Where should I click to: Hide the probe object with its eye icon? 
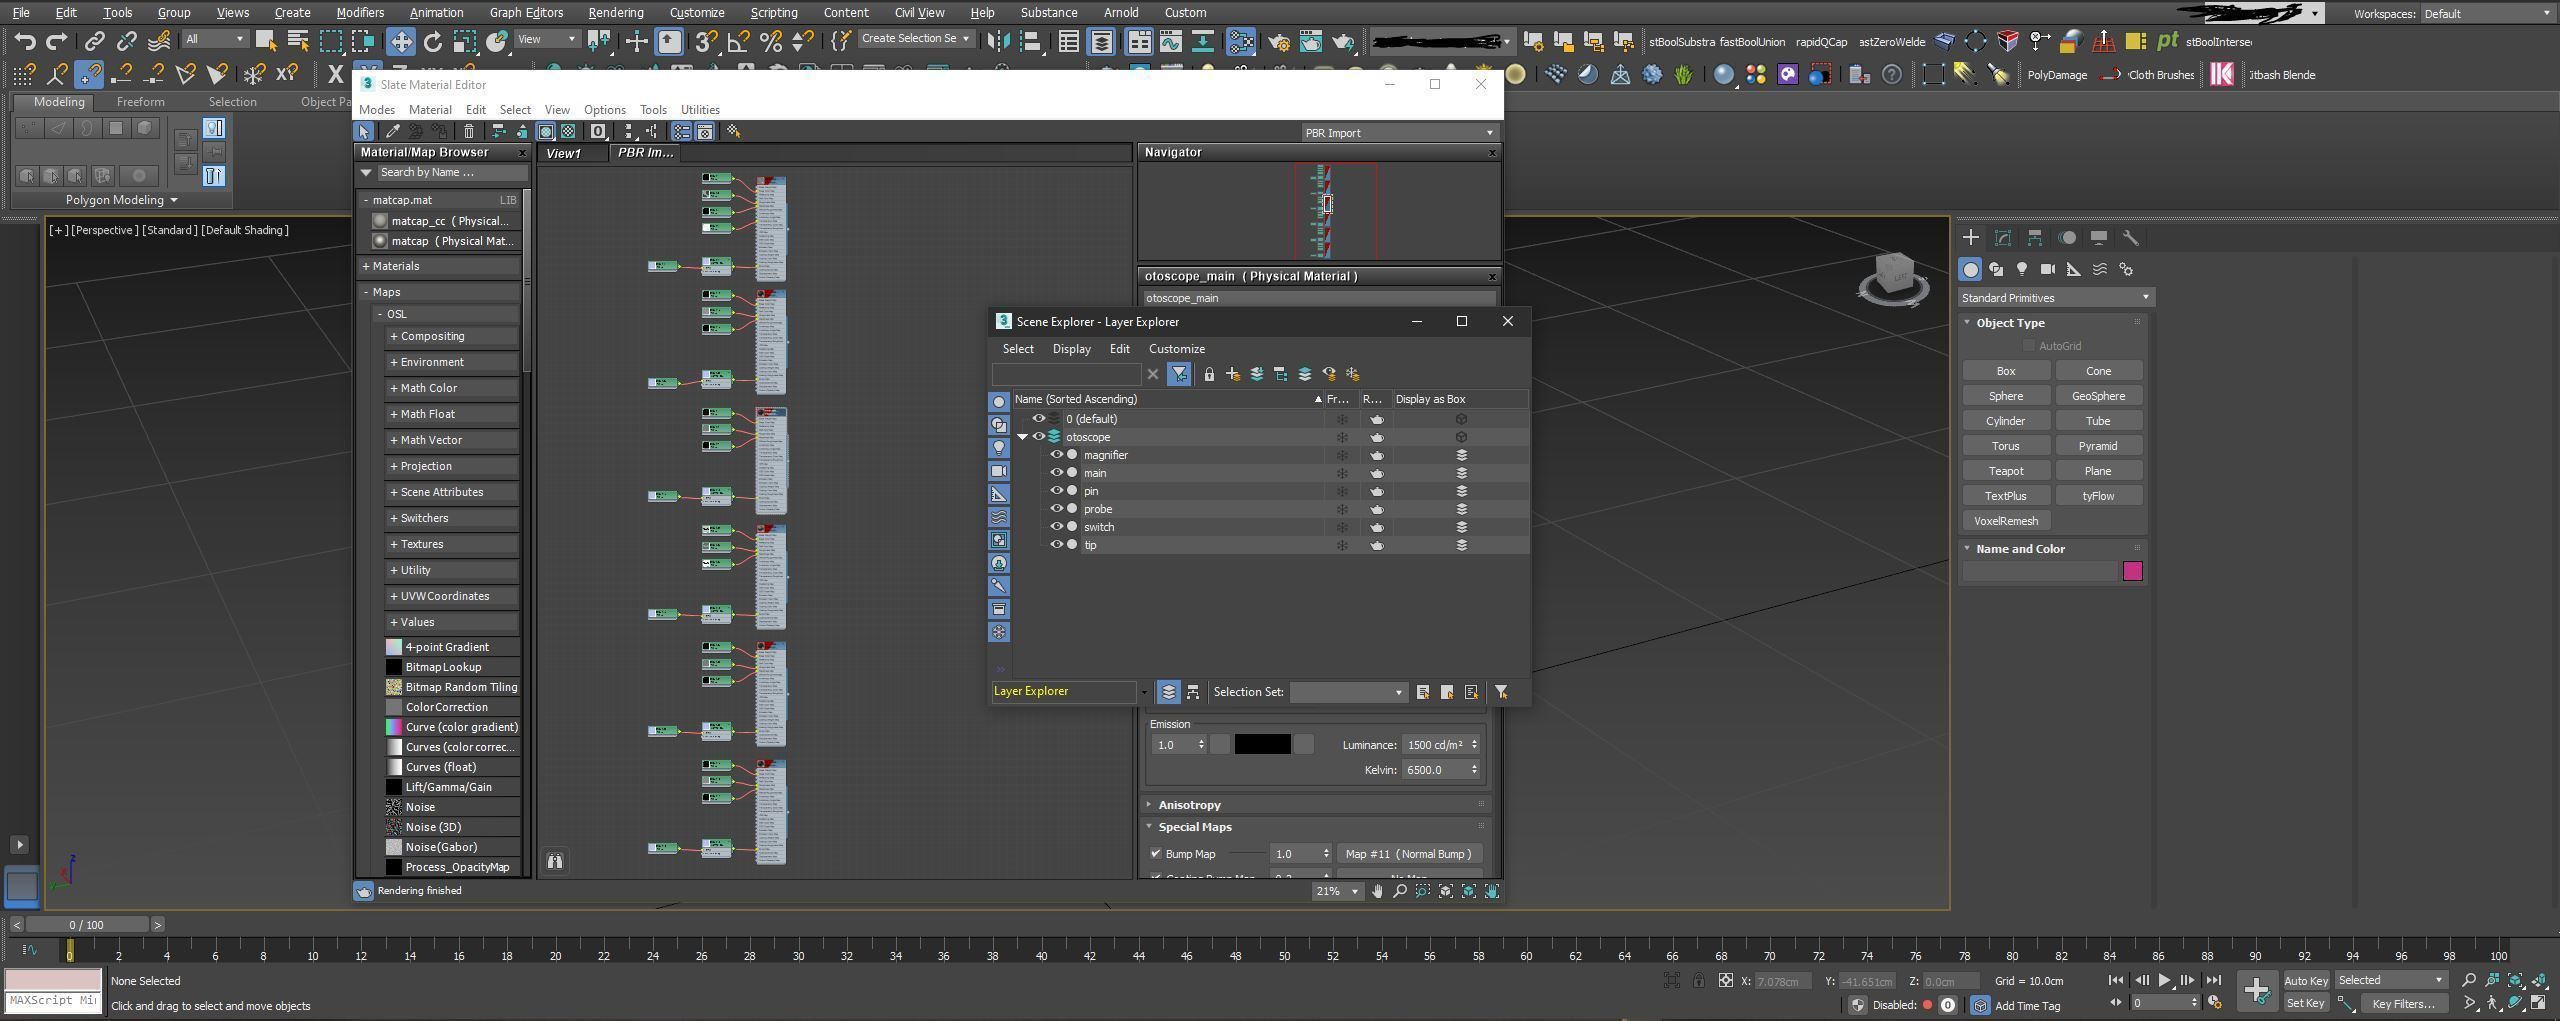1056,509
